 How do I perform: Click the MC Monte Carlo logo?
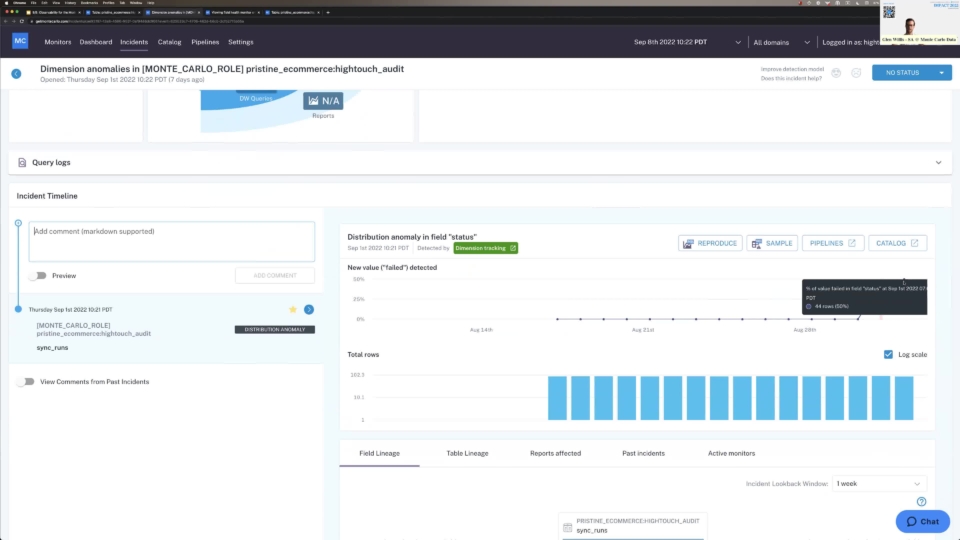pos(20,41)
